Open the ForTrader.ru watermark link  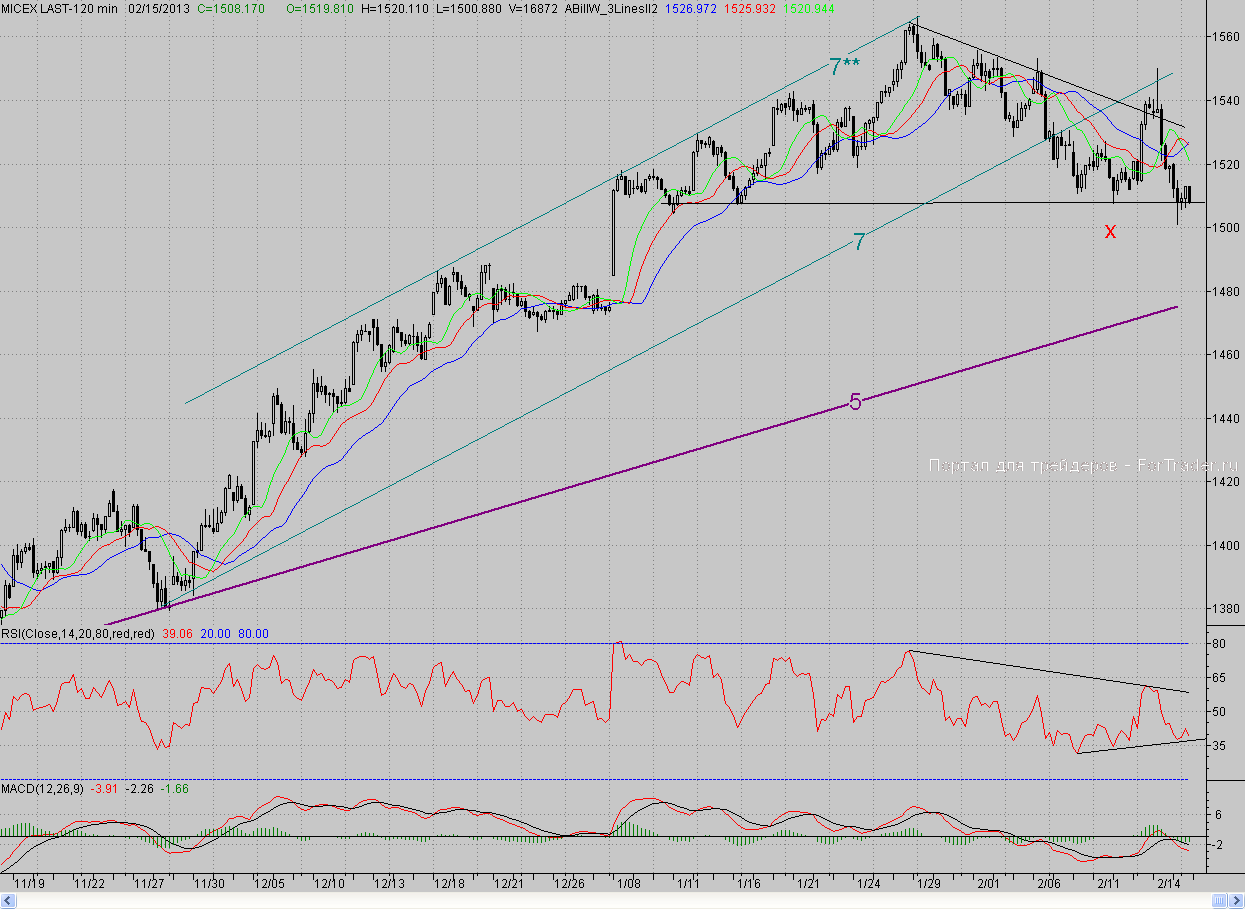click(1083, 465)
